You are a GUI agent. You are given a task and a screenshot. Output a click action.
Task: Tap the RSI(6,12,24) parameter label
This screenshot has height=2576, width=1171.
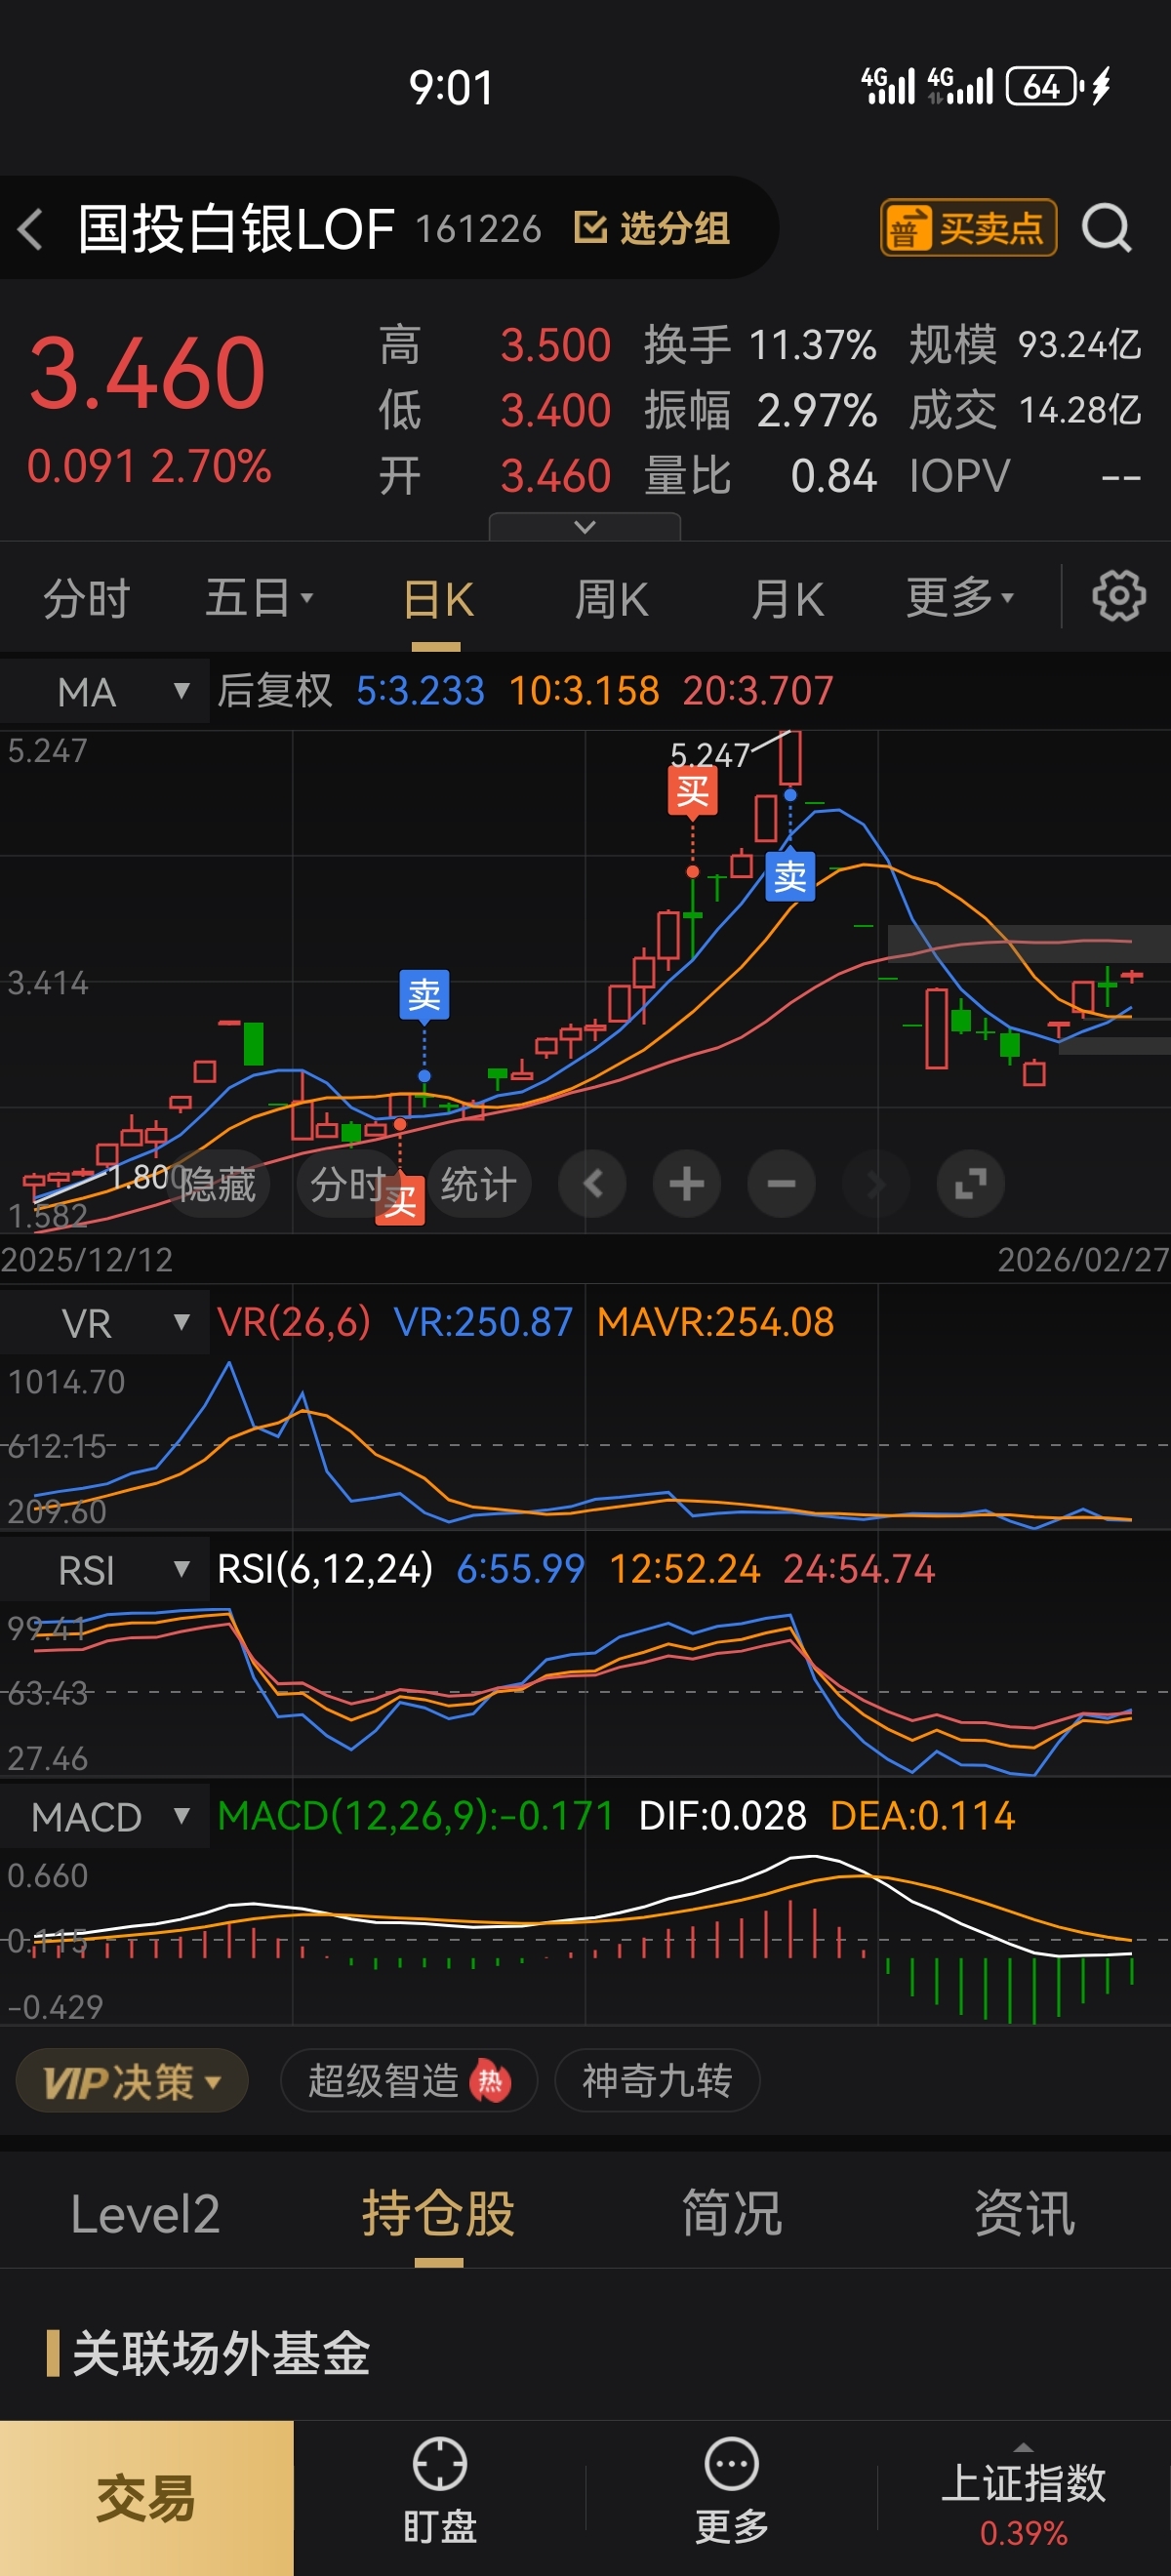click(x=325, y=1568)
